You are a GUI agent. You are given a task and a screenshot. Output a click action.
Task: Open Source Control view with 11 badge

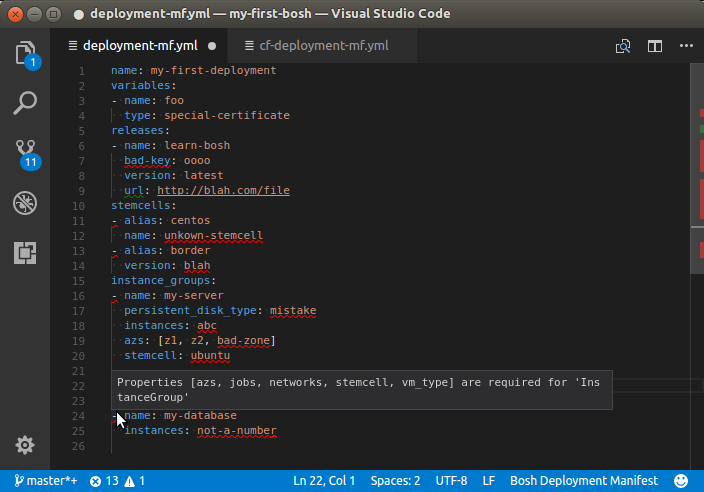pyautogui.click(x=27, y=154)
